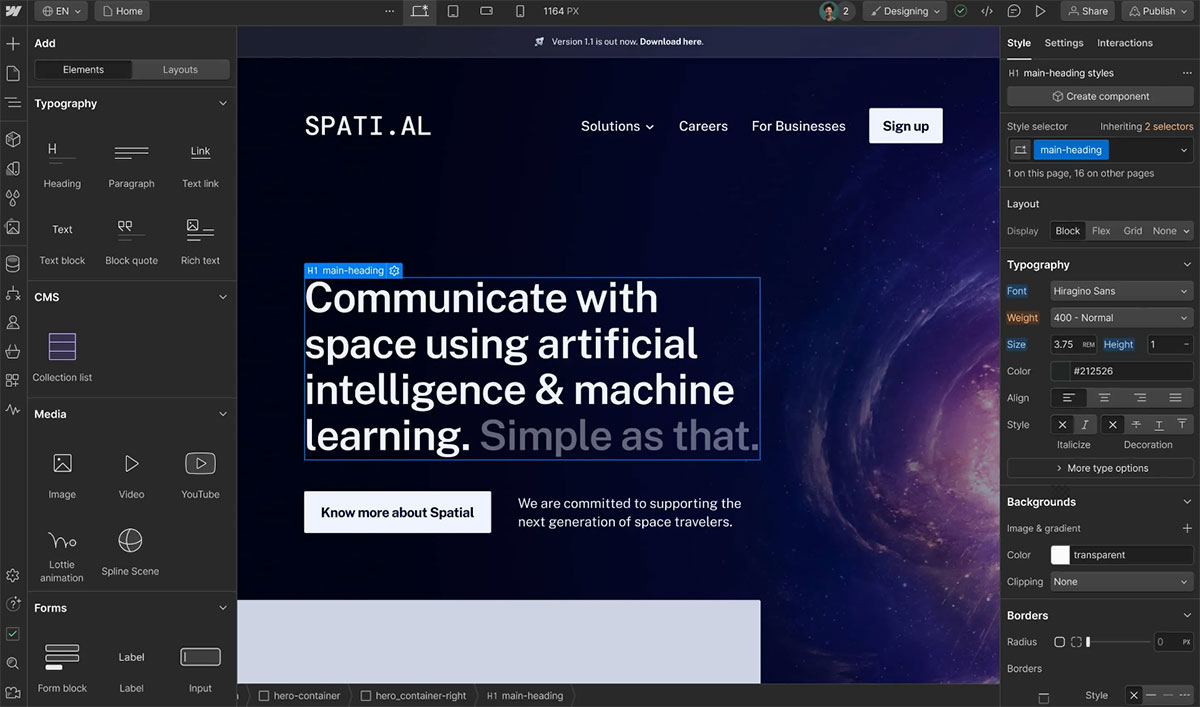Open the Weight dropdown showing 400 - Normal
Screen dimensions: 1200x707
1120,317
